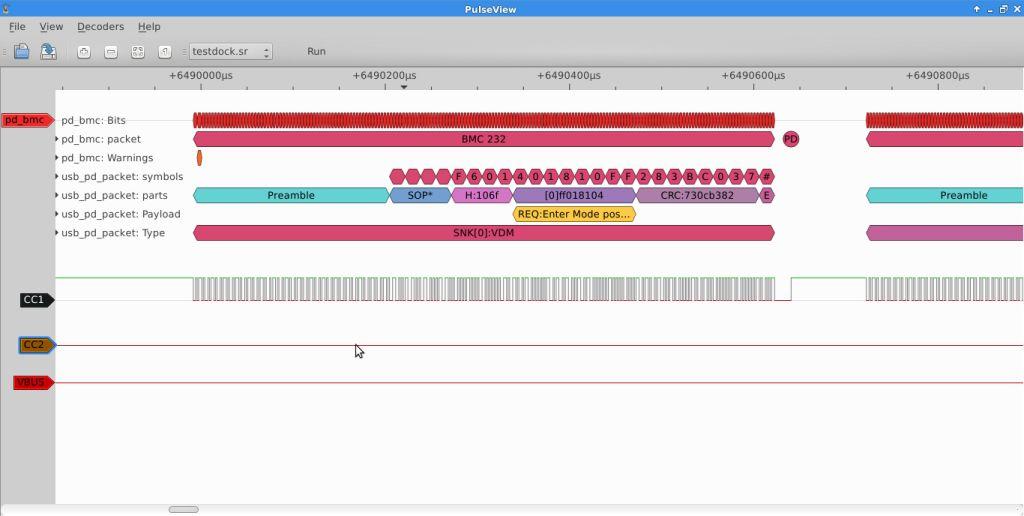Click the REQ:Enter Mode payload annotation
The height and width of the screenshot is (516, 1024).
click(574, 214)
